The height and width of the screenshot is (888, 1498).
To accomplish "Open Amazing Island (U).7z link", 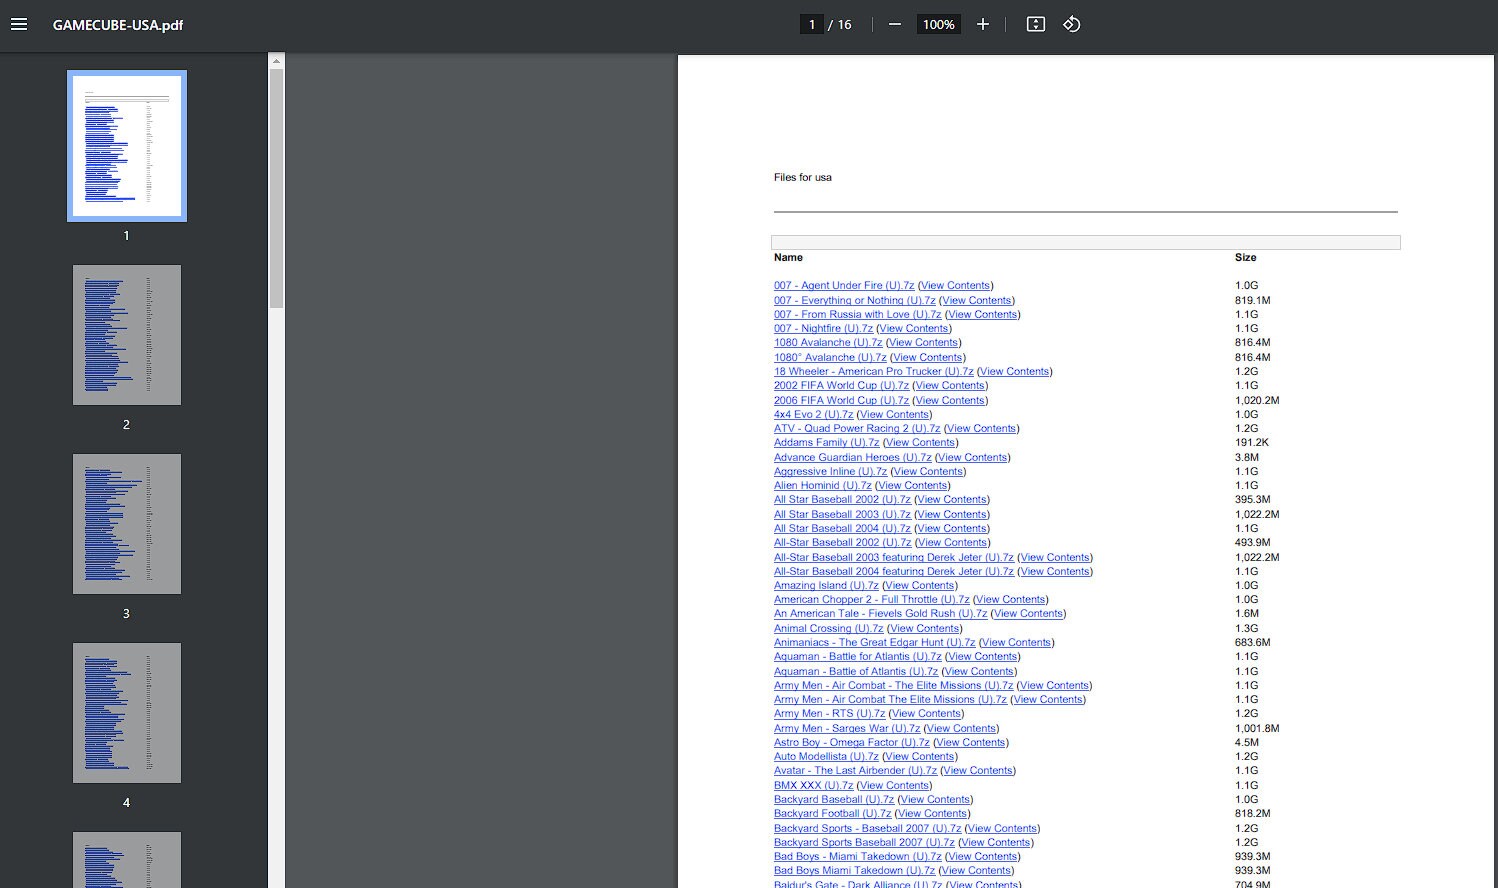I will pyautogui.click(x=826, y=585).
